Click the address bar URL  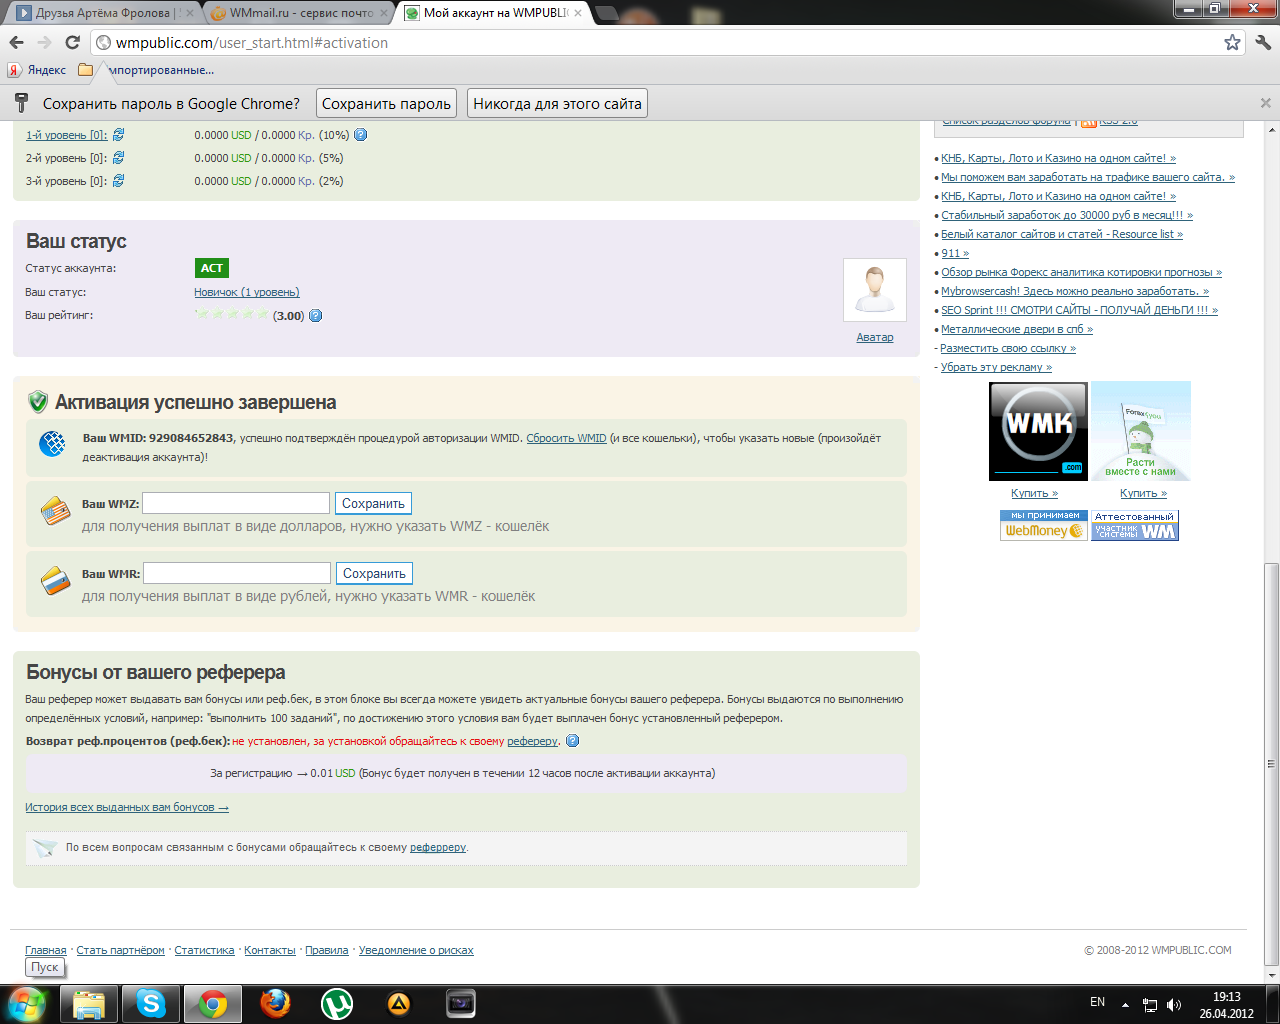click(x=251, y=43)
